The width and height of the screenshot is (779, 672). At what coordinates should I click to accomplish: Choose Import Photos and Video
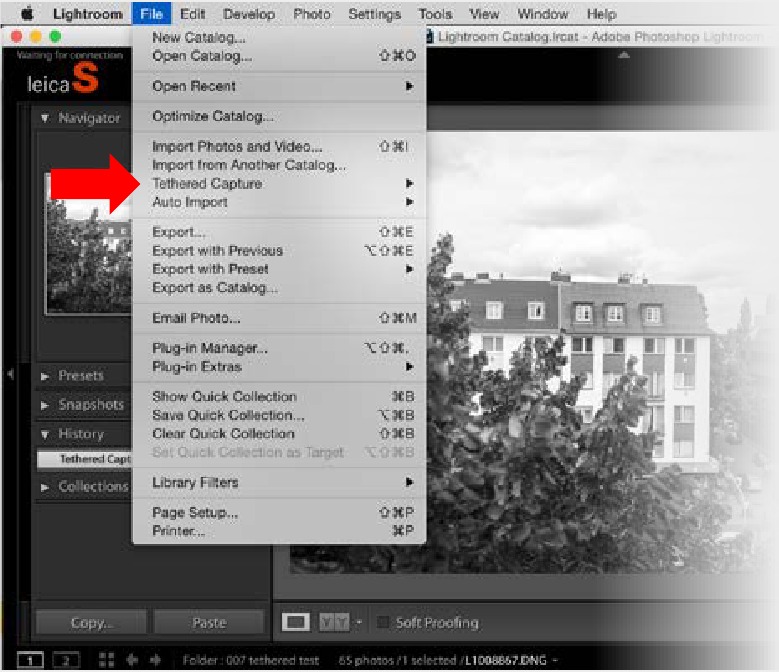[279, 147]
